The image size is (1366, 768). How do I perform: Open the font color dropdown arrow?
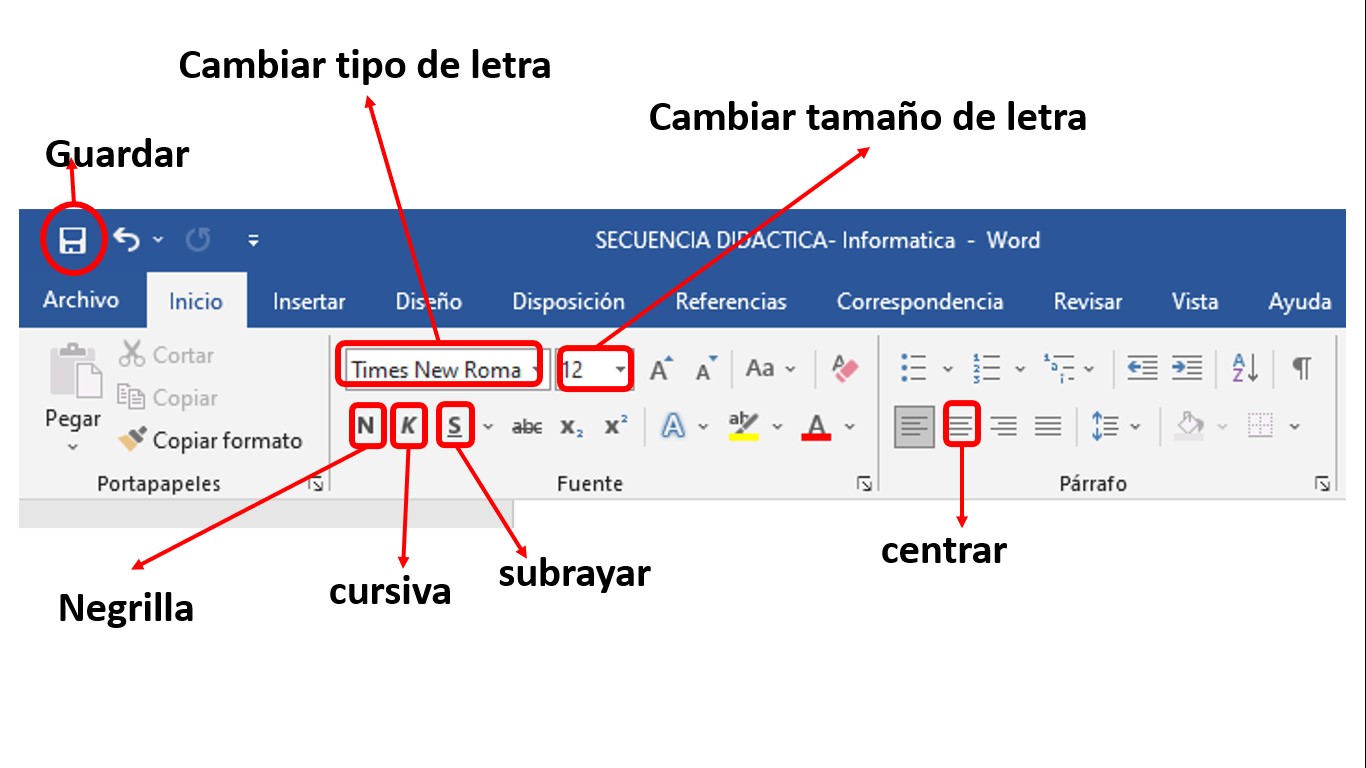[850, 427]
